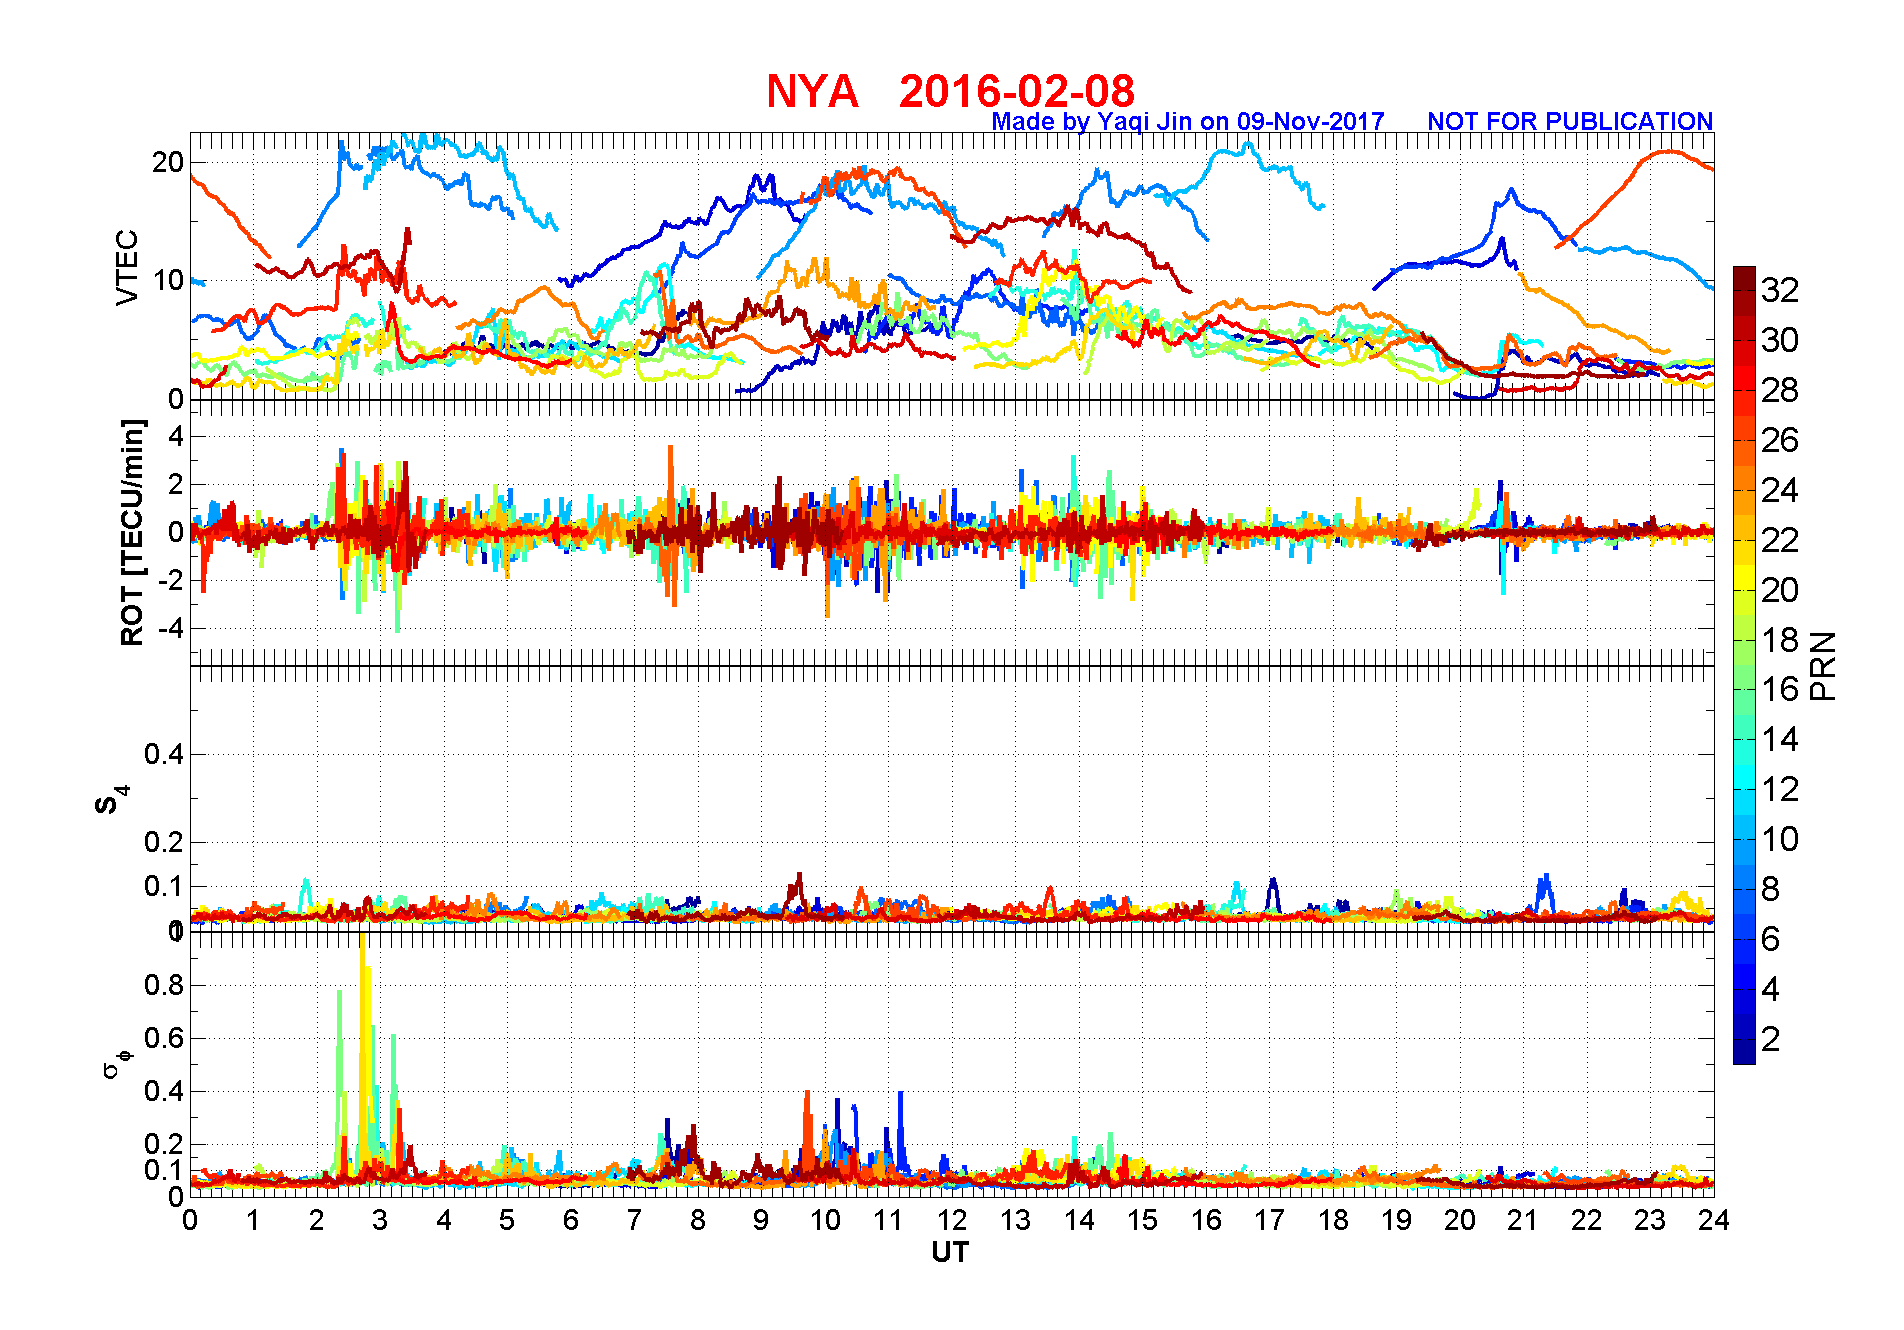Click the "3" tick on the UT axis
The image size is (1904, 1330).
(380, 1220)
